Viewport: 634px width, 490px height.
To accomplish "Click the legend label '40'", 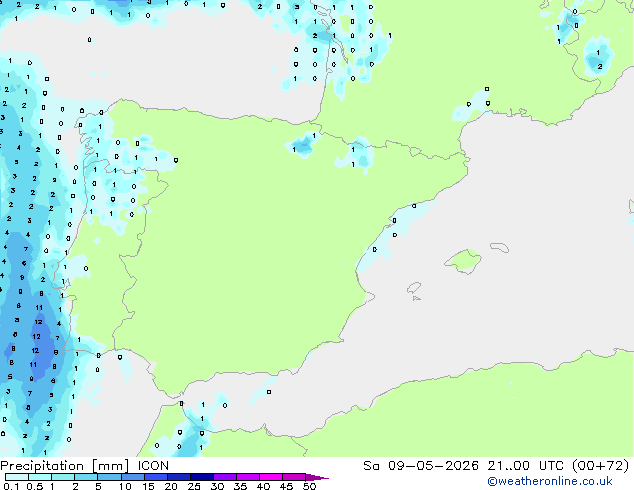I will coord(263,486).
